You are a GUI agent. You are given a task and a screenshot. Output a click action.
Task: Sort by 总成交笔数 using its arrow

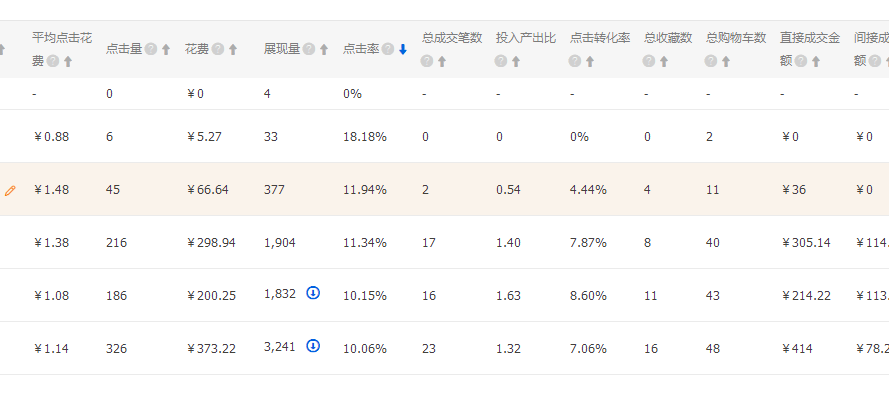click(x=442, y=61)
